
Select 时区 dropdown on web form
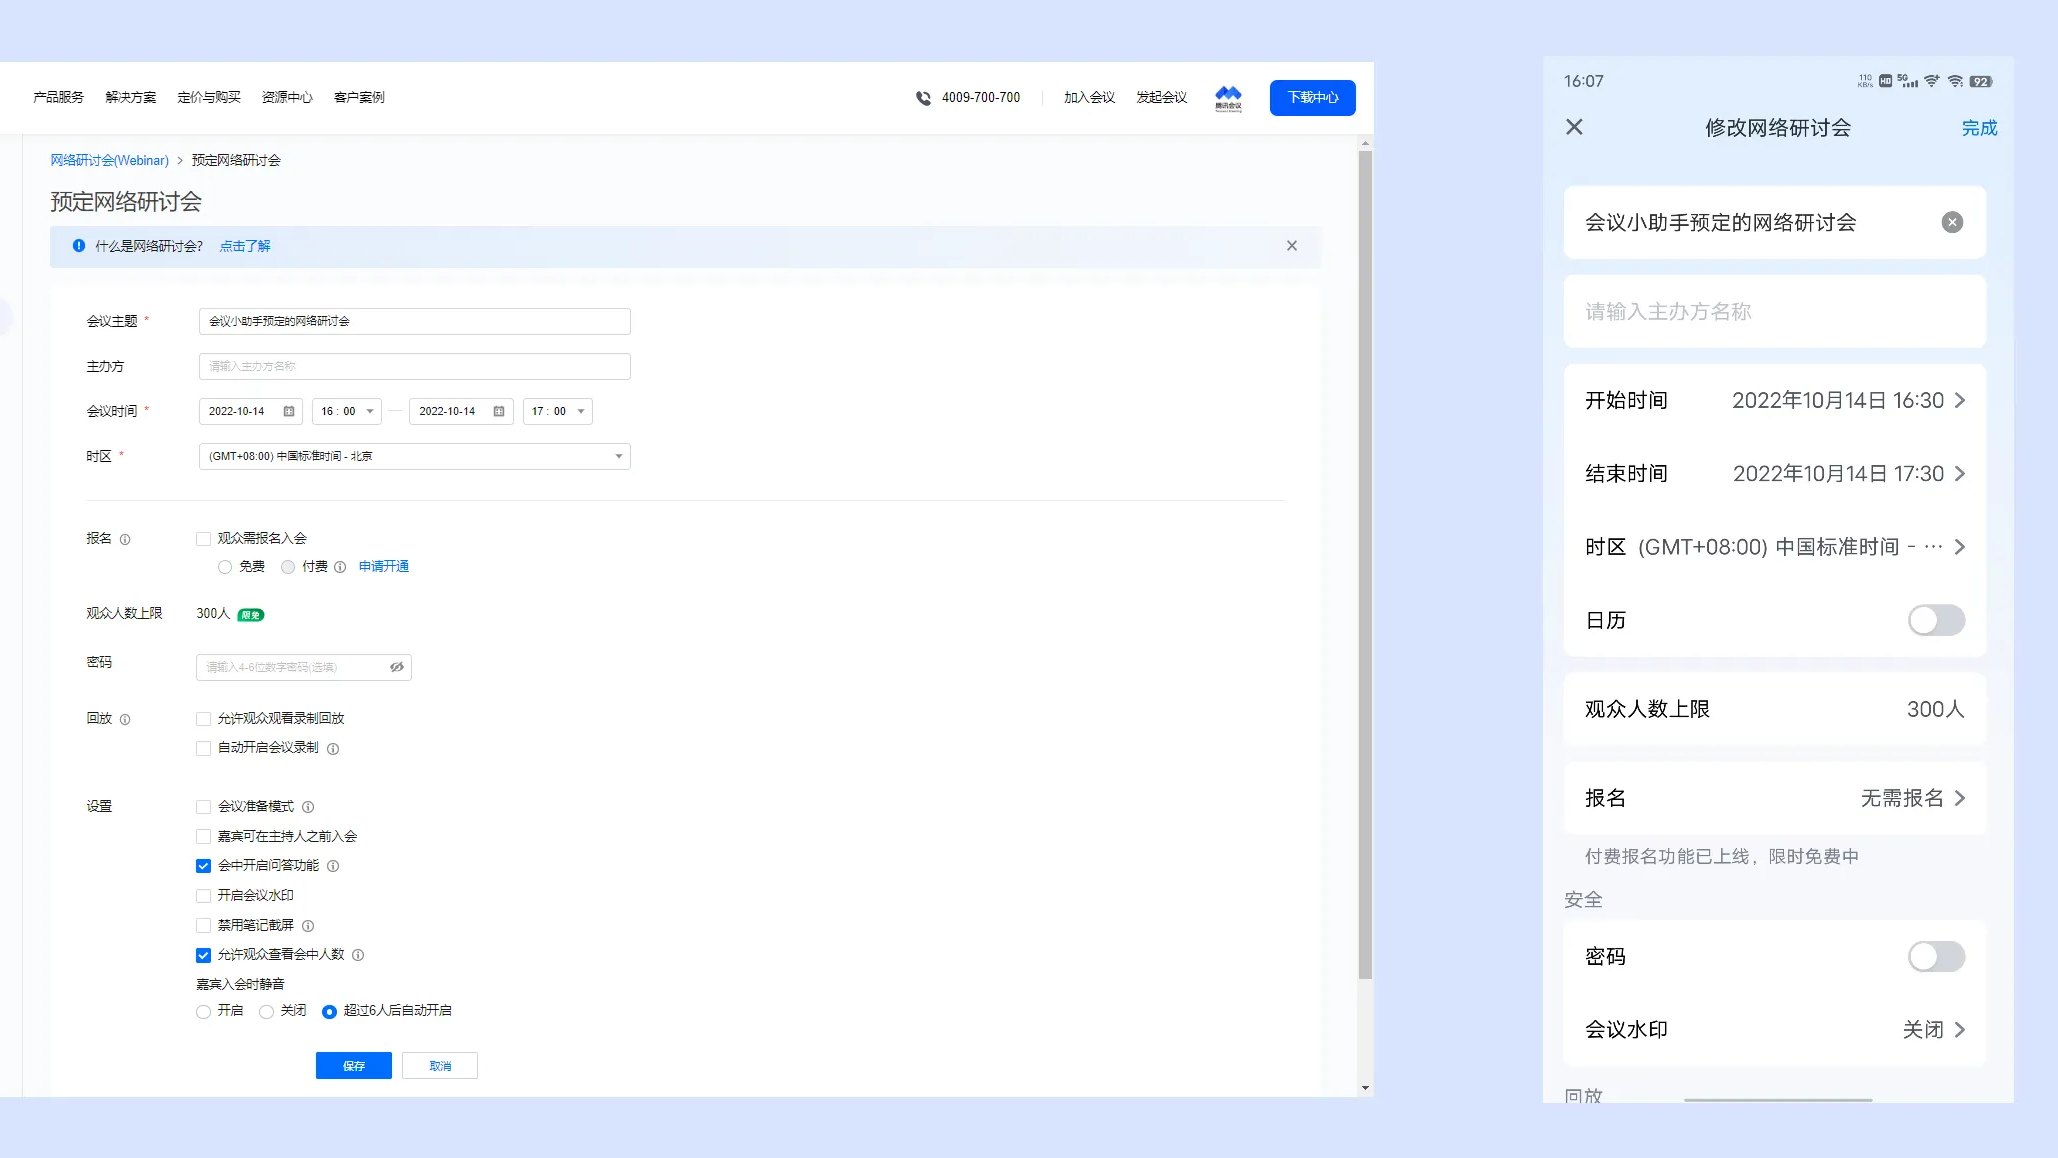tap(413, 455)
